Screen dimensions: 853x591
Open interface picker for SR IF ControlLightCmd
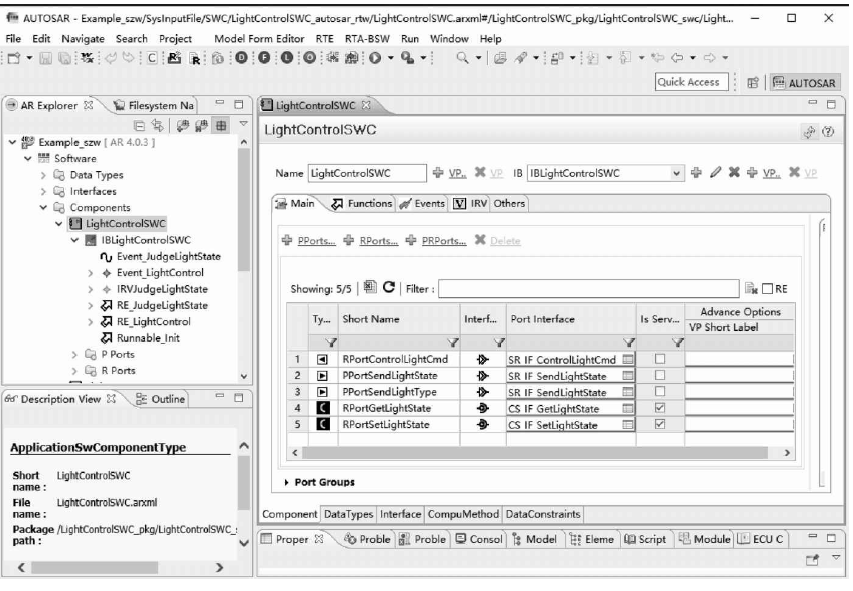click(628, 358)
